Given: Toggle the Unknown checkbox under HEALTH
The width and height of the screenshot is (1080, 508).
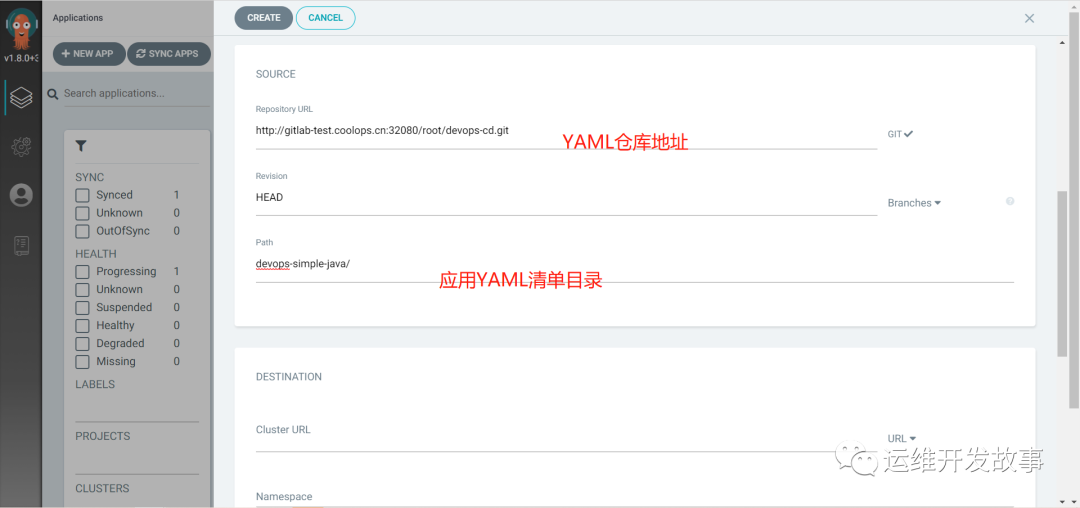Looking at the screenshot, I should coord(83,290).
